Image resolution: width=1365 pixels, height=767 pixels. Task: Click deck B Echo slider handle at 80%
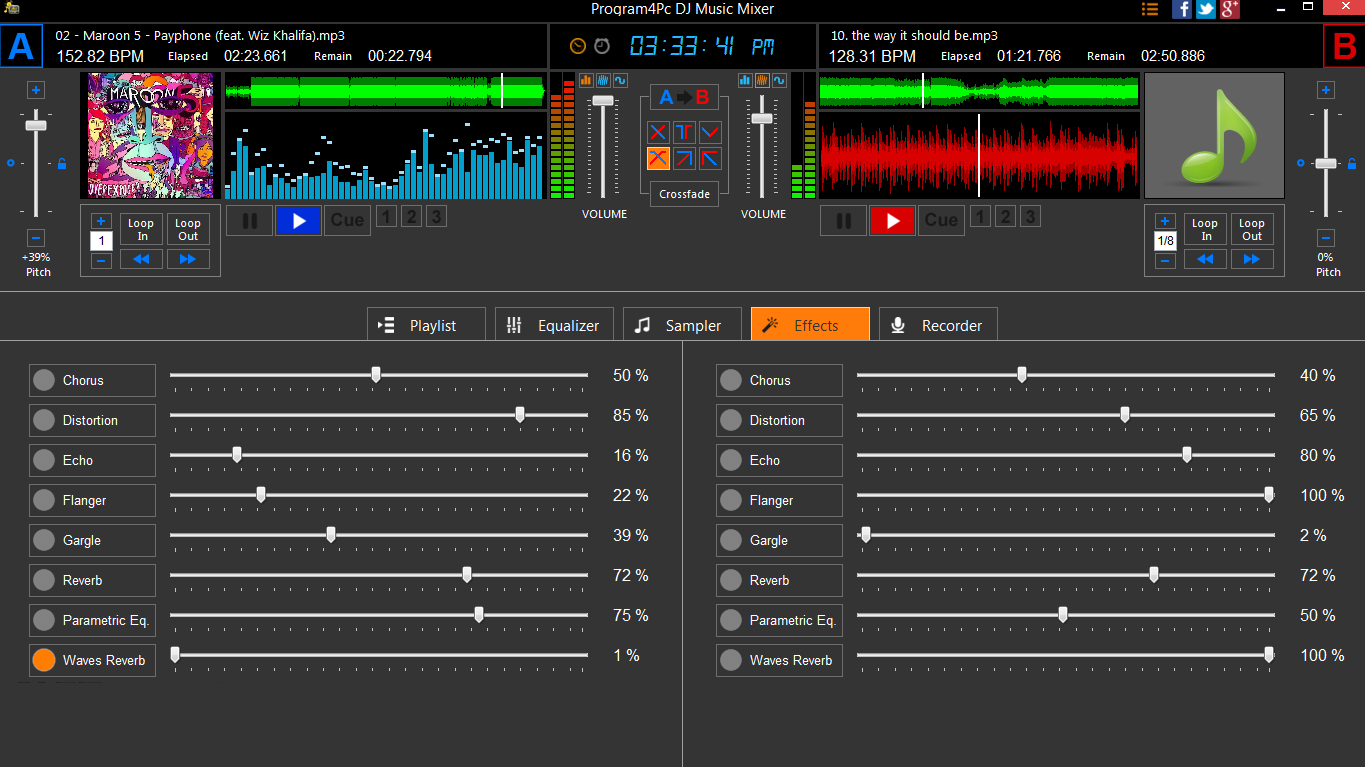click(x=1187, y=455)
